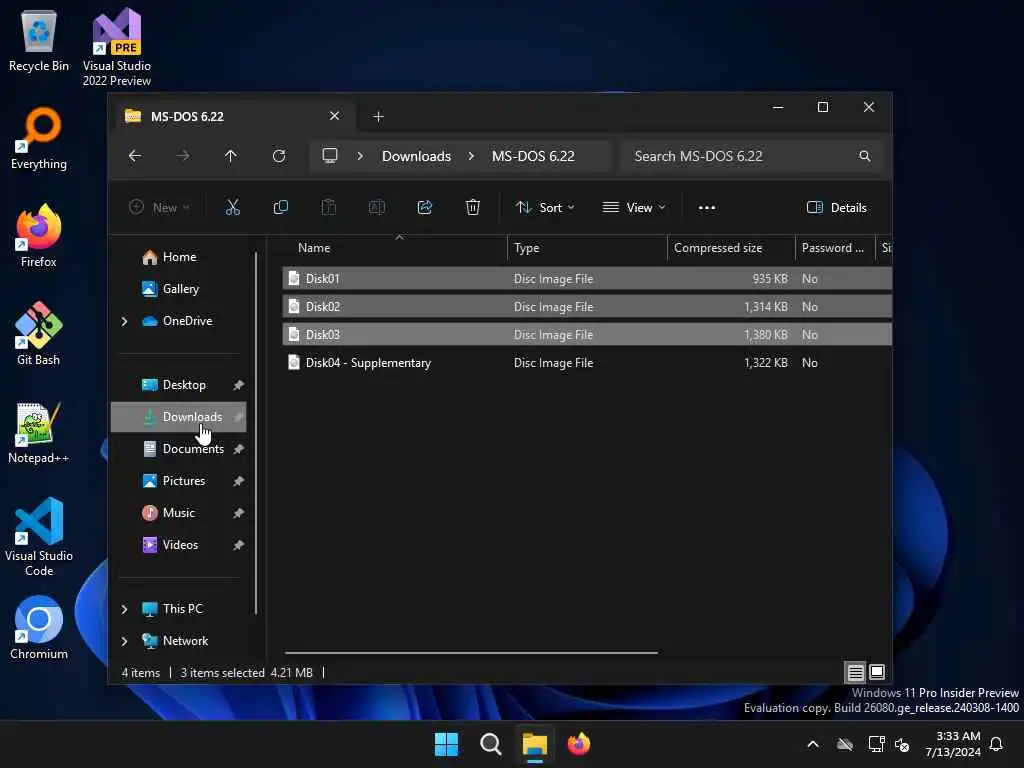Toggle the Details pane button

(837, 208)
